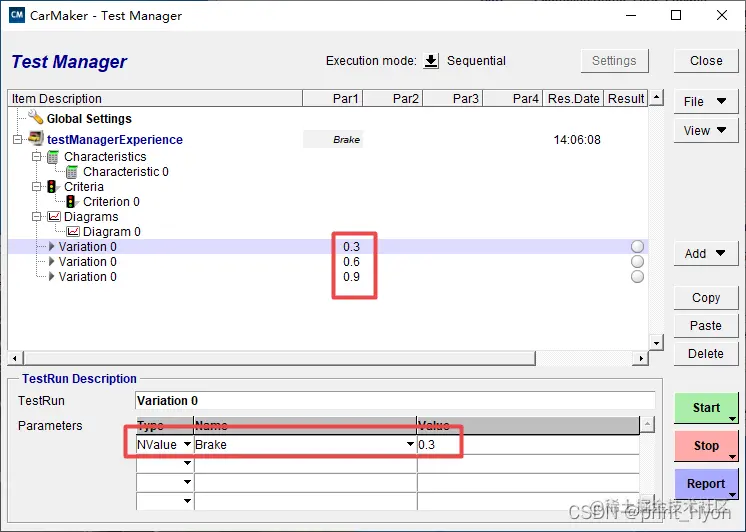Click the blue Report button
Screen dimensions: 746x532
click(706, 484)
